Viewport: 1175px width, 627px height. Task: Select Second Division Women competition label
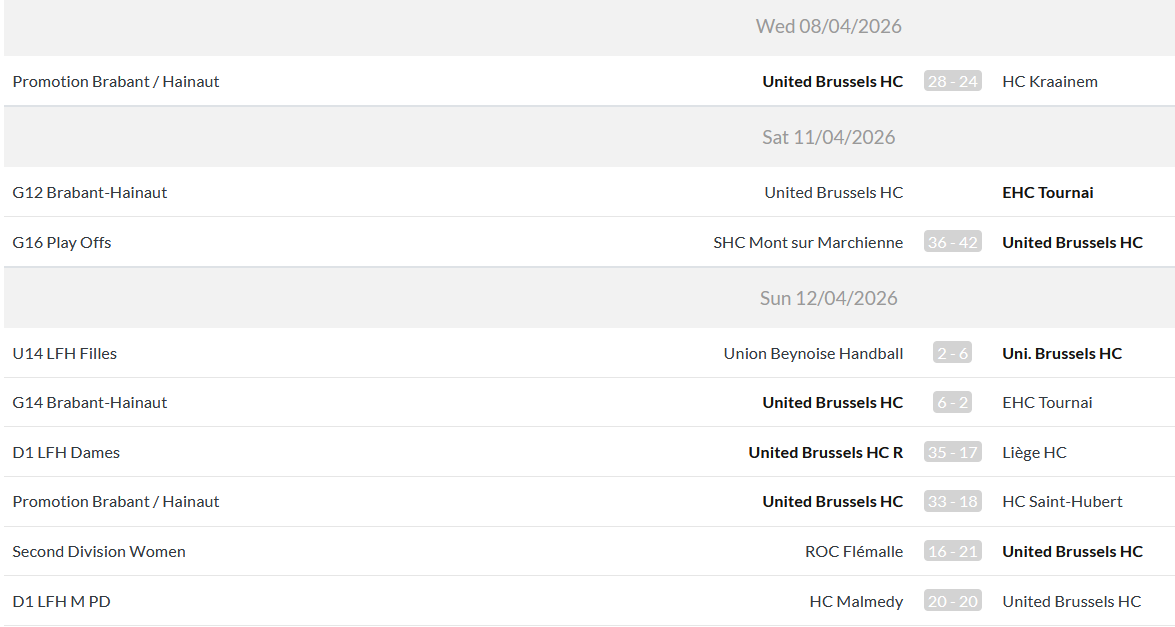(x=99, y=551)
